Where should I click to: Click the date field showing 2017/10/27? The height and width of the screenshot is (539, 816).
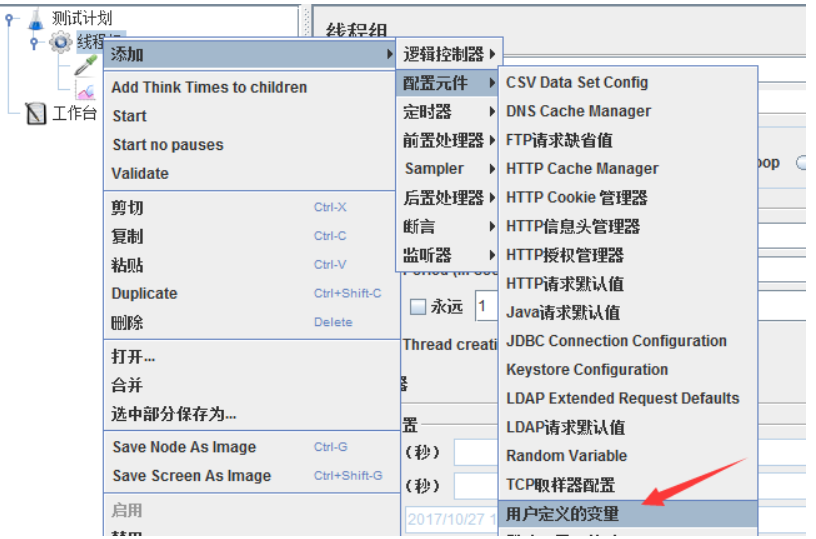click(452, 519)
